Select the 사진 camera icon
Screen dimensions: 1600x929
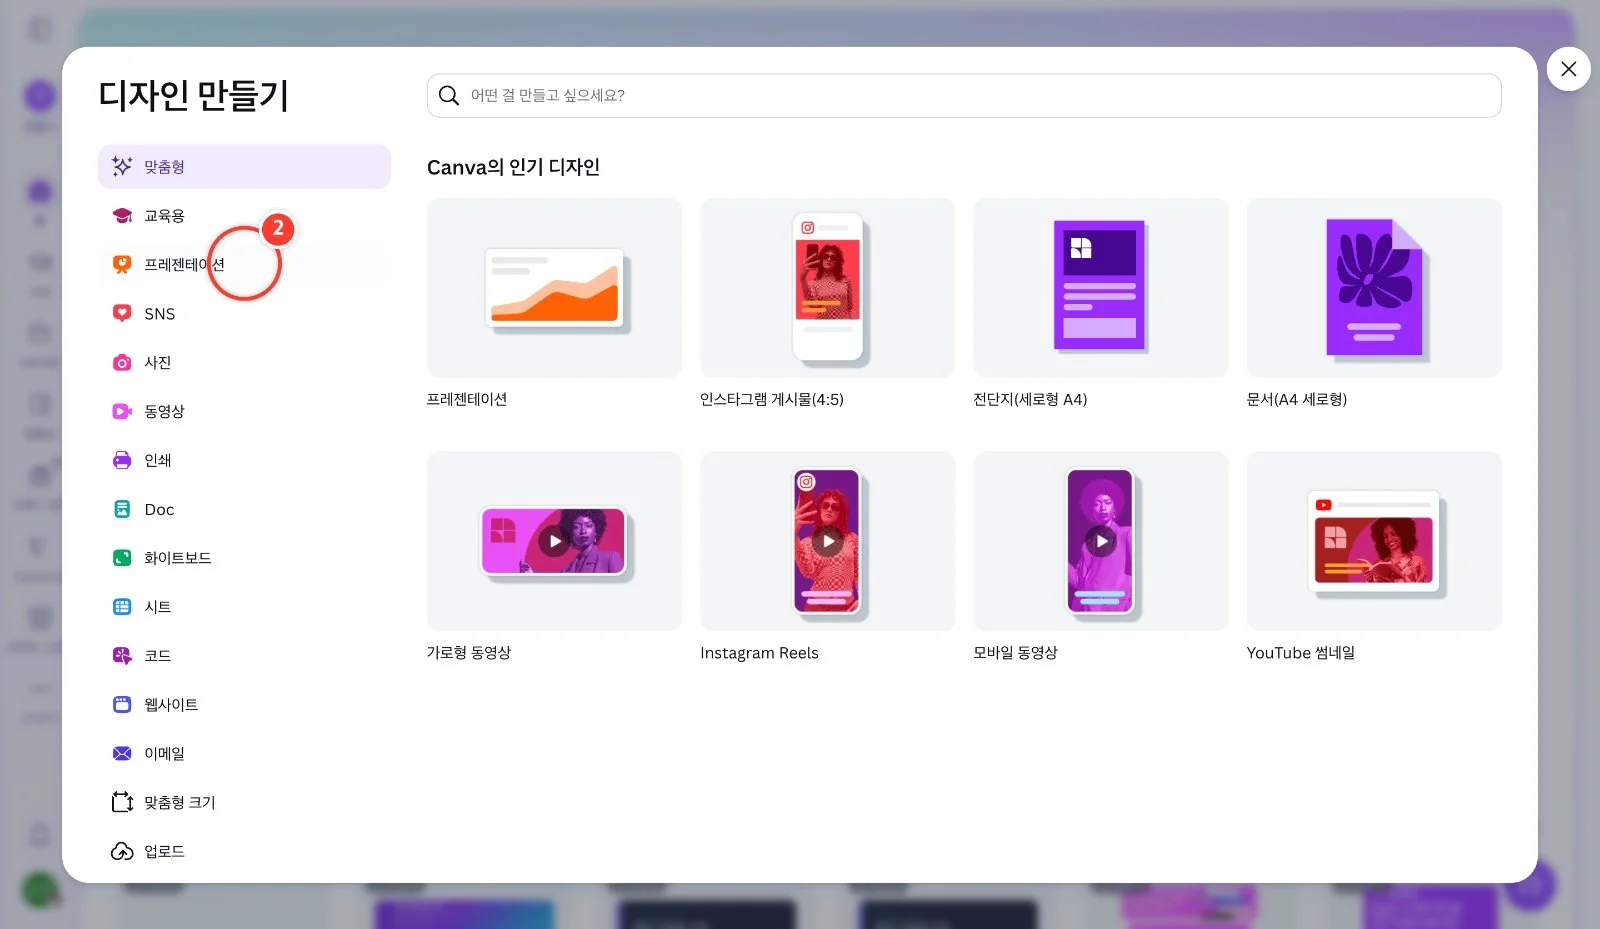point(122,362)
